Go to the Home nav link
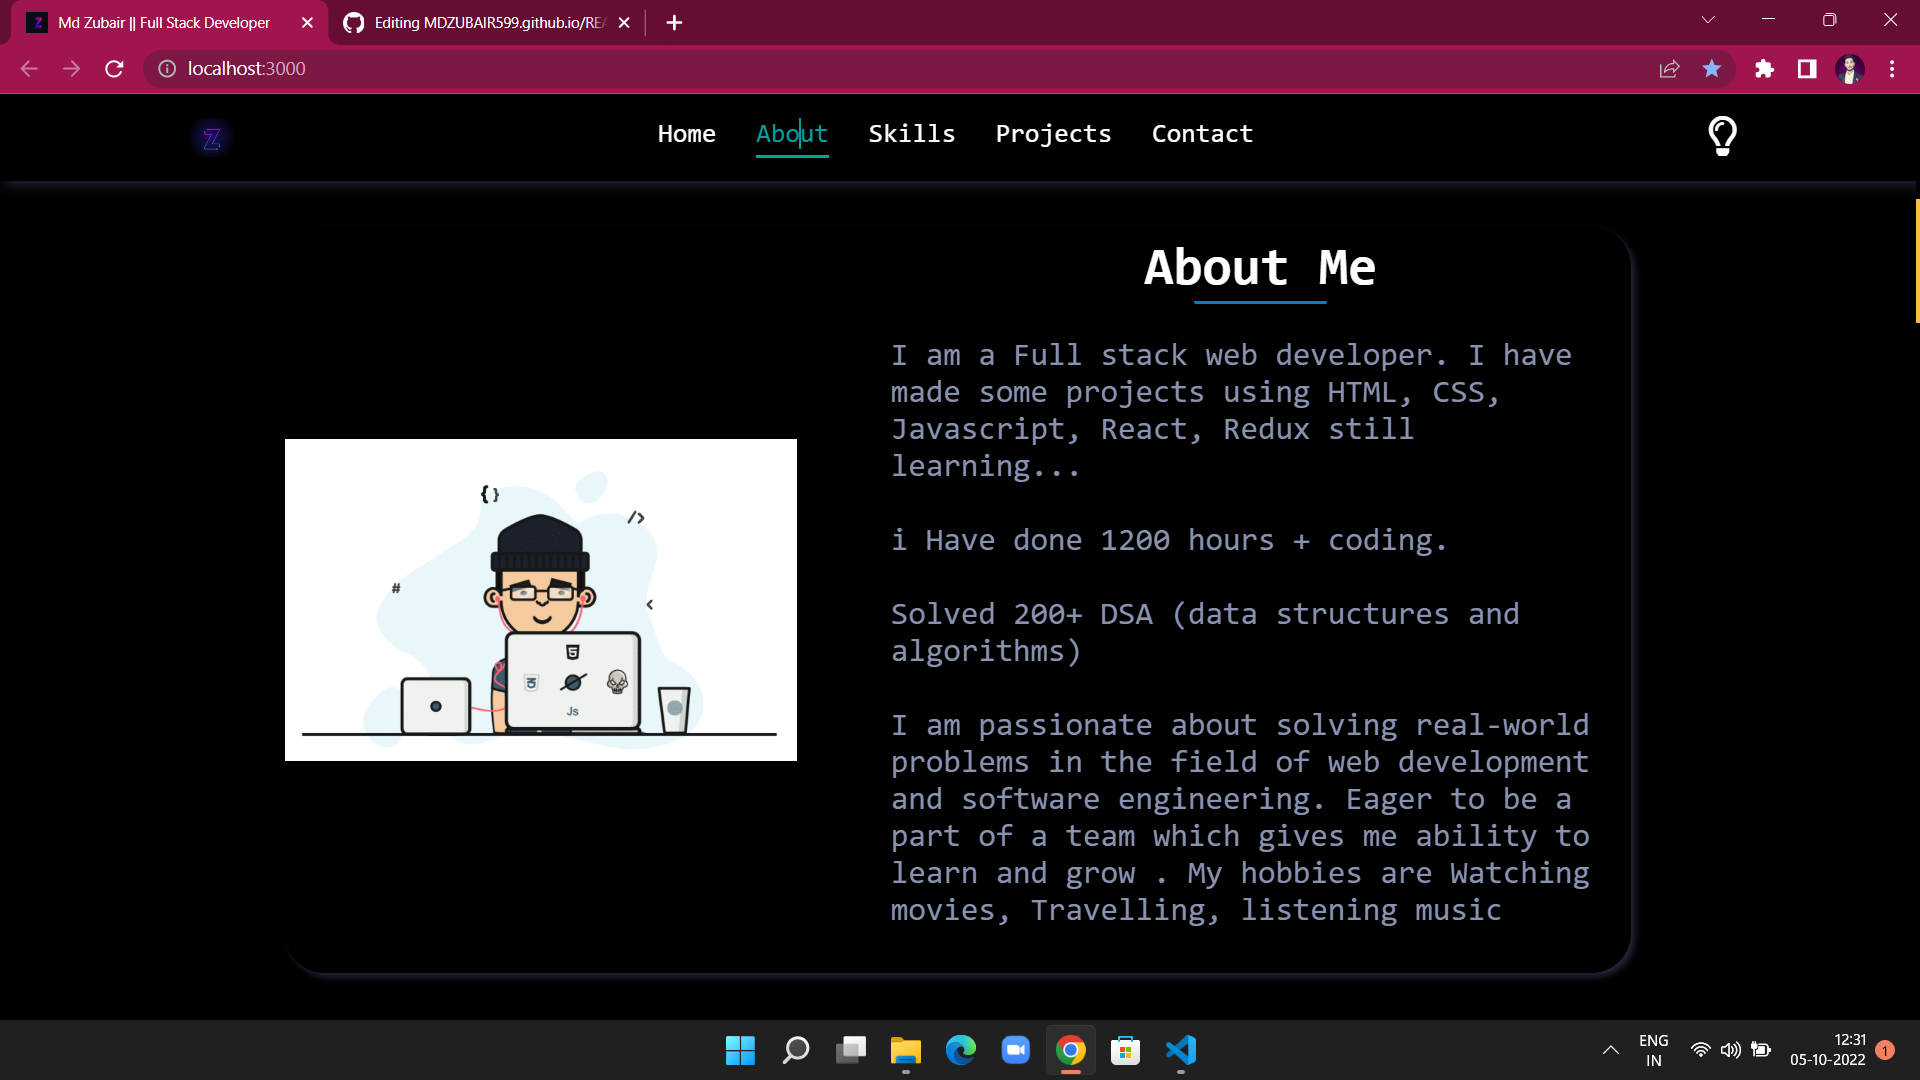Viewport: 1920px width, 1080px height. pos(686,134)
